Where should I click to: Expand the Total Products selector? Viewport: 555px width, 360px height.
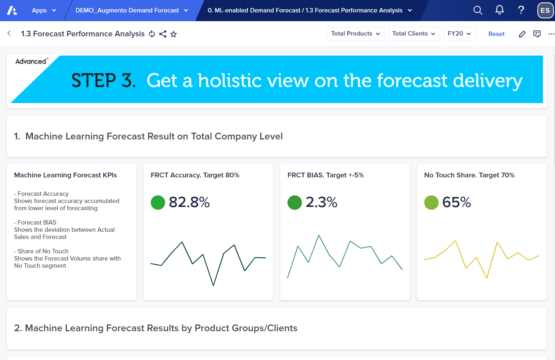click(x=356, y=34)
